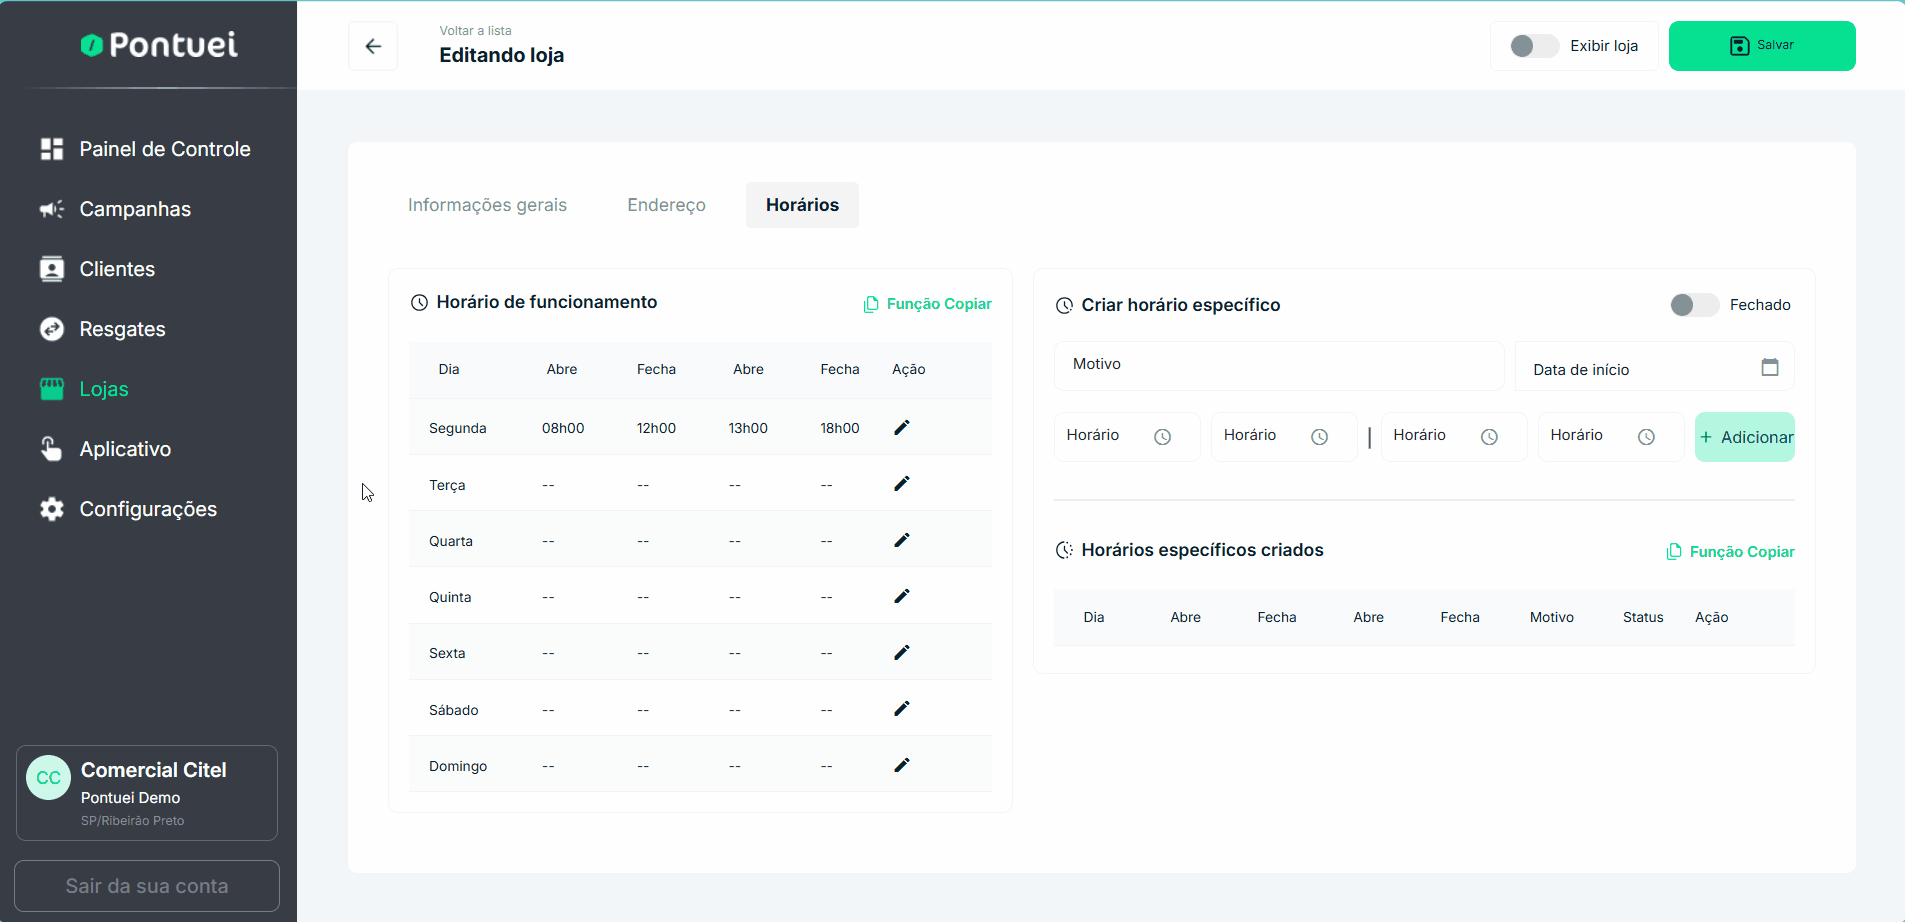
Task: Open Campanhas in the sidebar
Action: point(135,209)
